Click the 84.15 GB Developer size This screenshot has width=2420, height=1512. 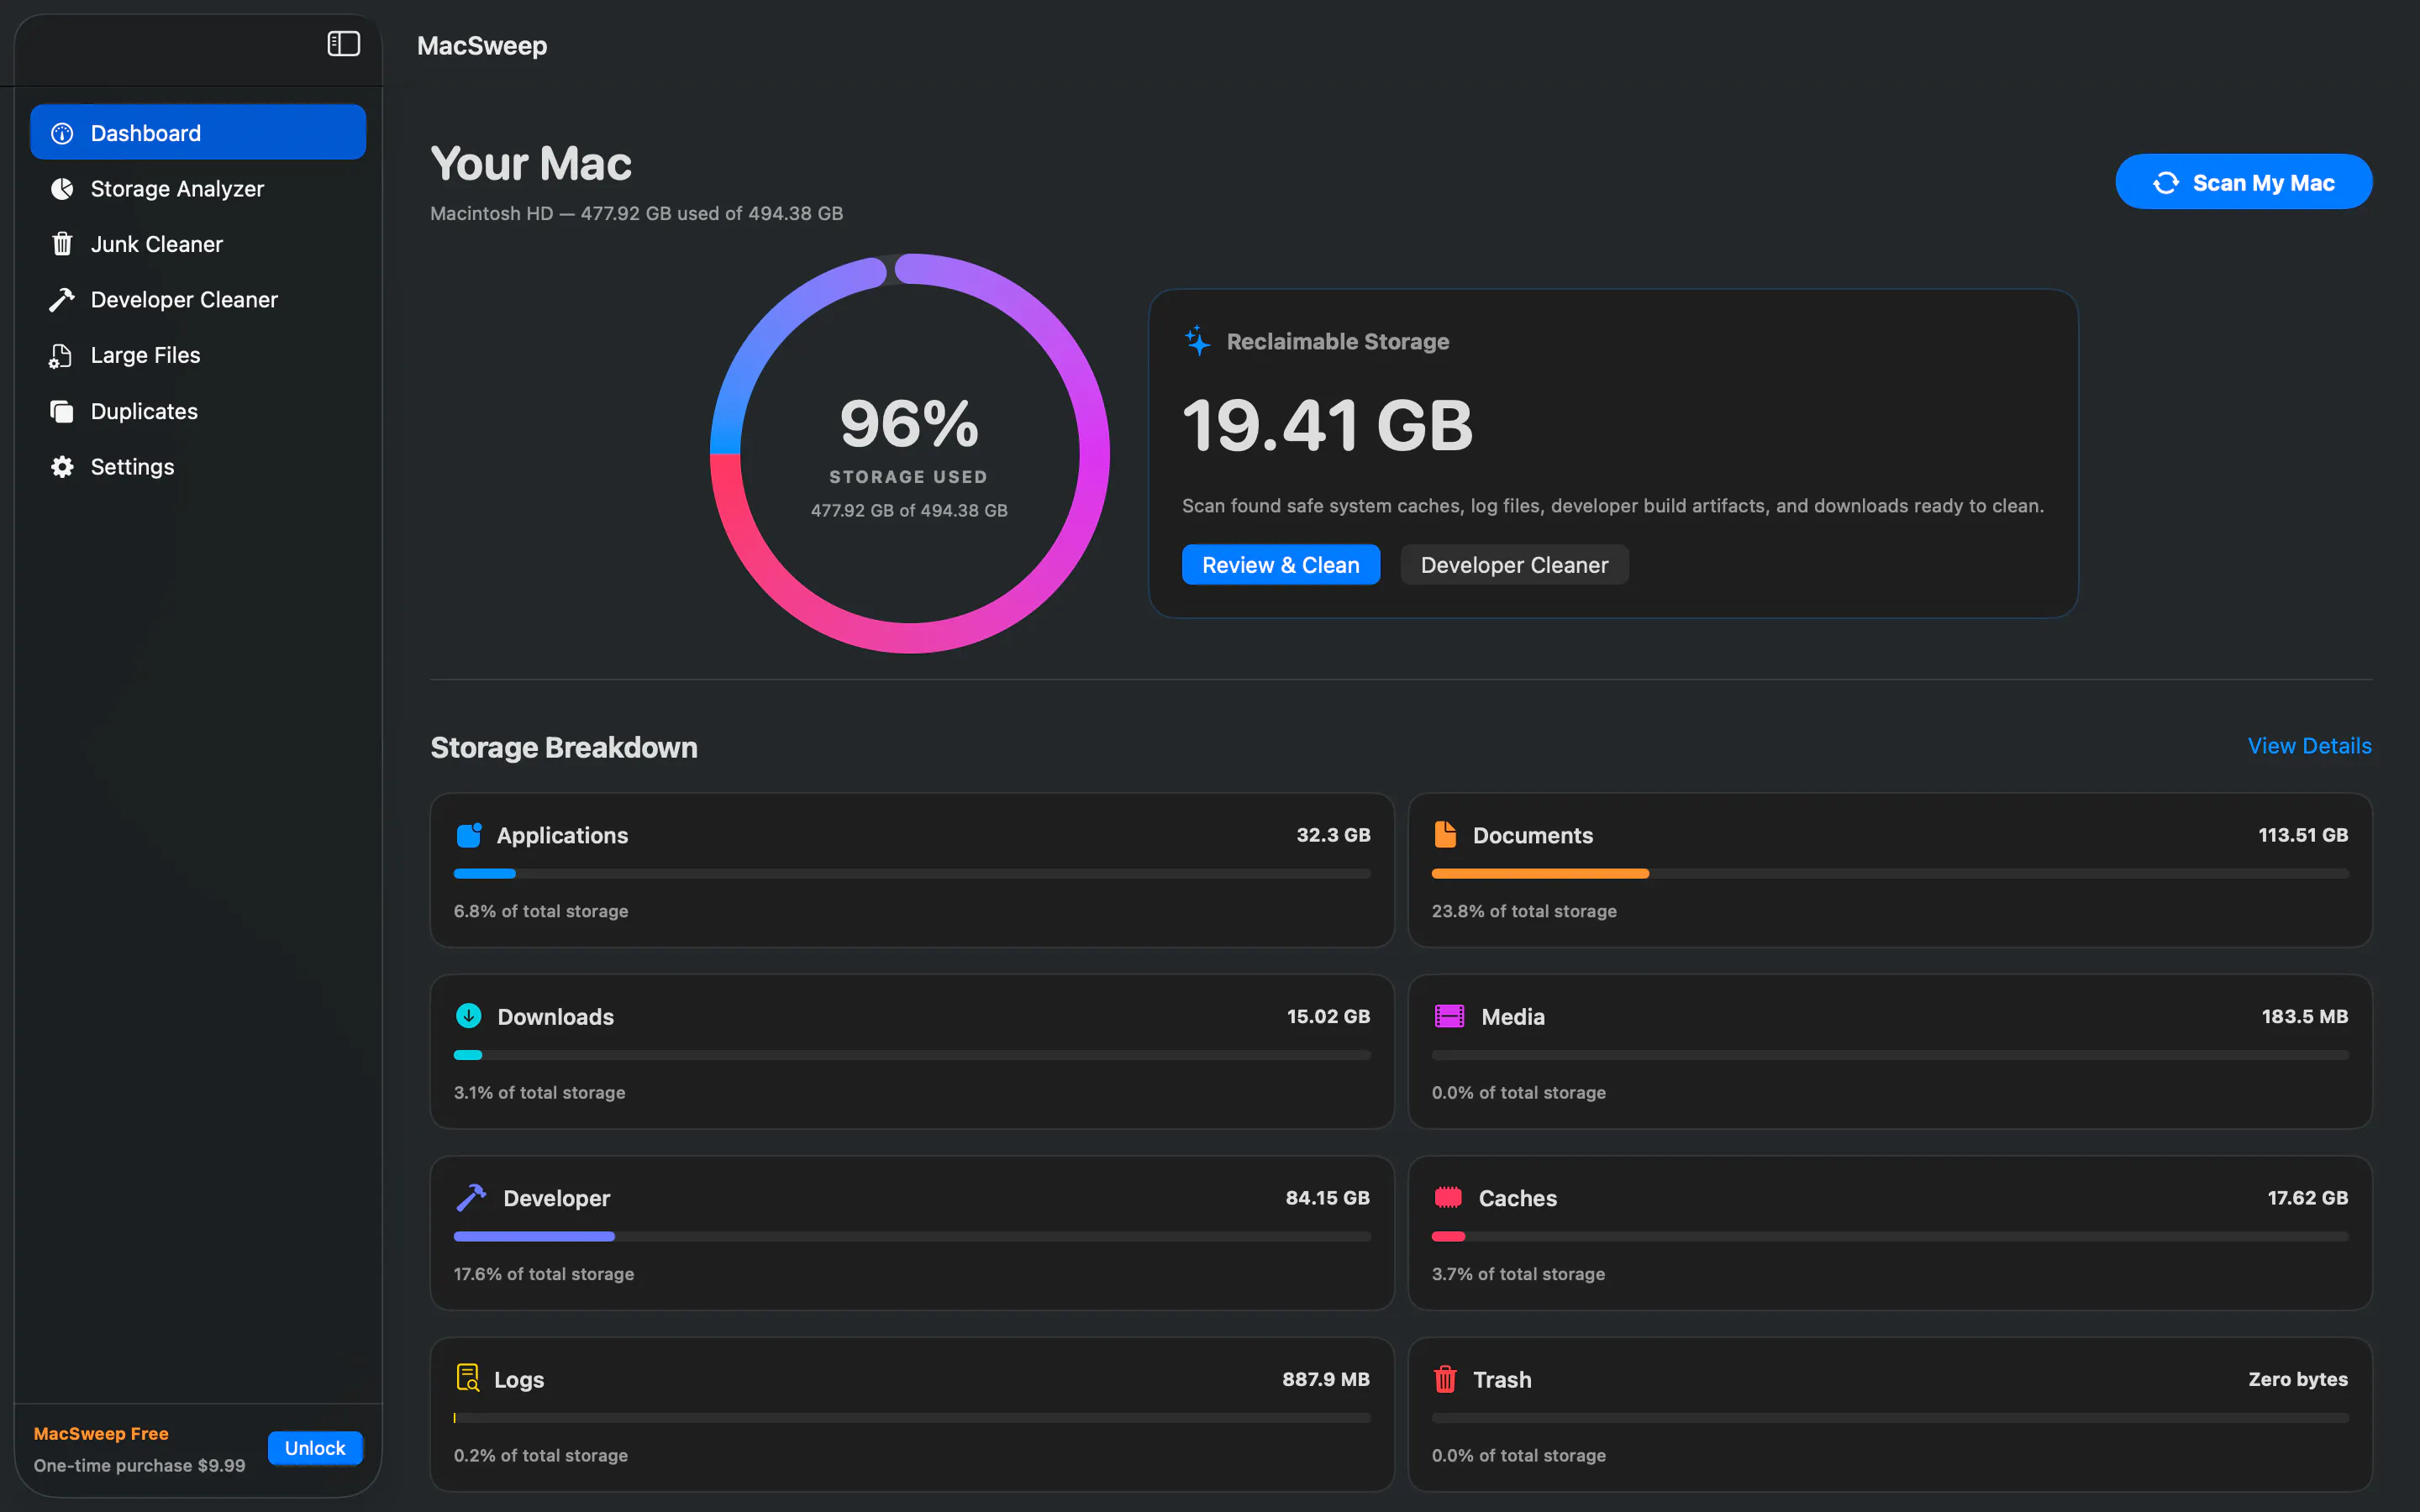click(1327, 1198)
